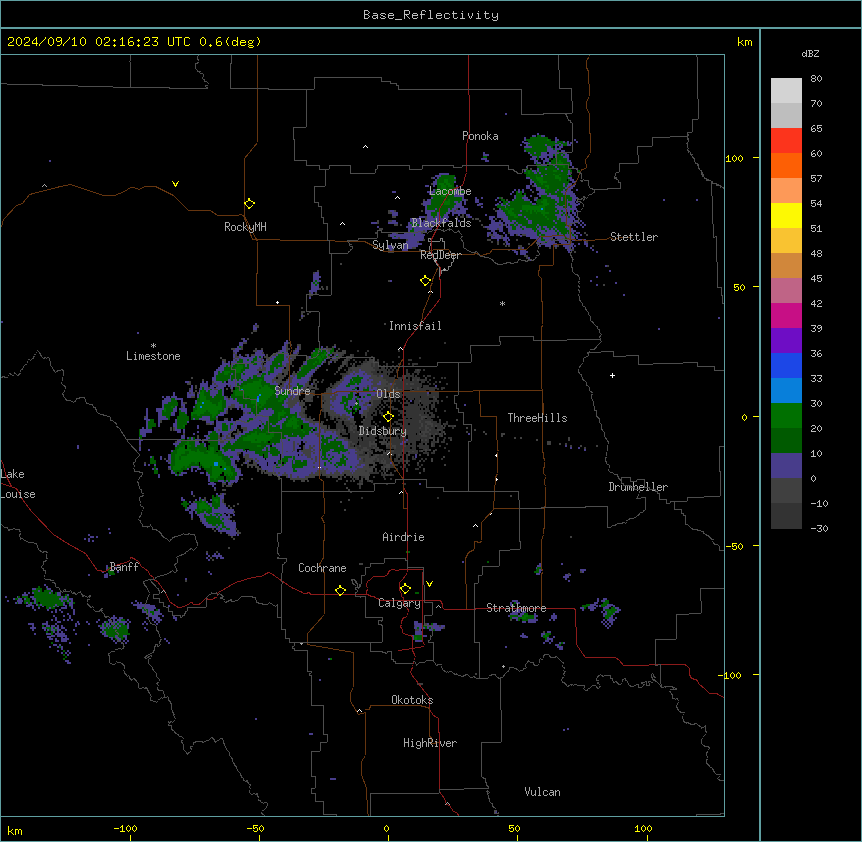Click the Airdrie label
This screenshot has height=842, width=862.
[x=404, y=537]
